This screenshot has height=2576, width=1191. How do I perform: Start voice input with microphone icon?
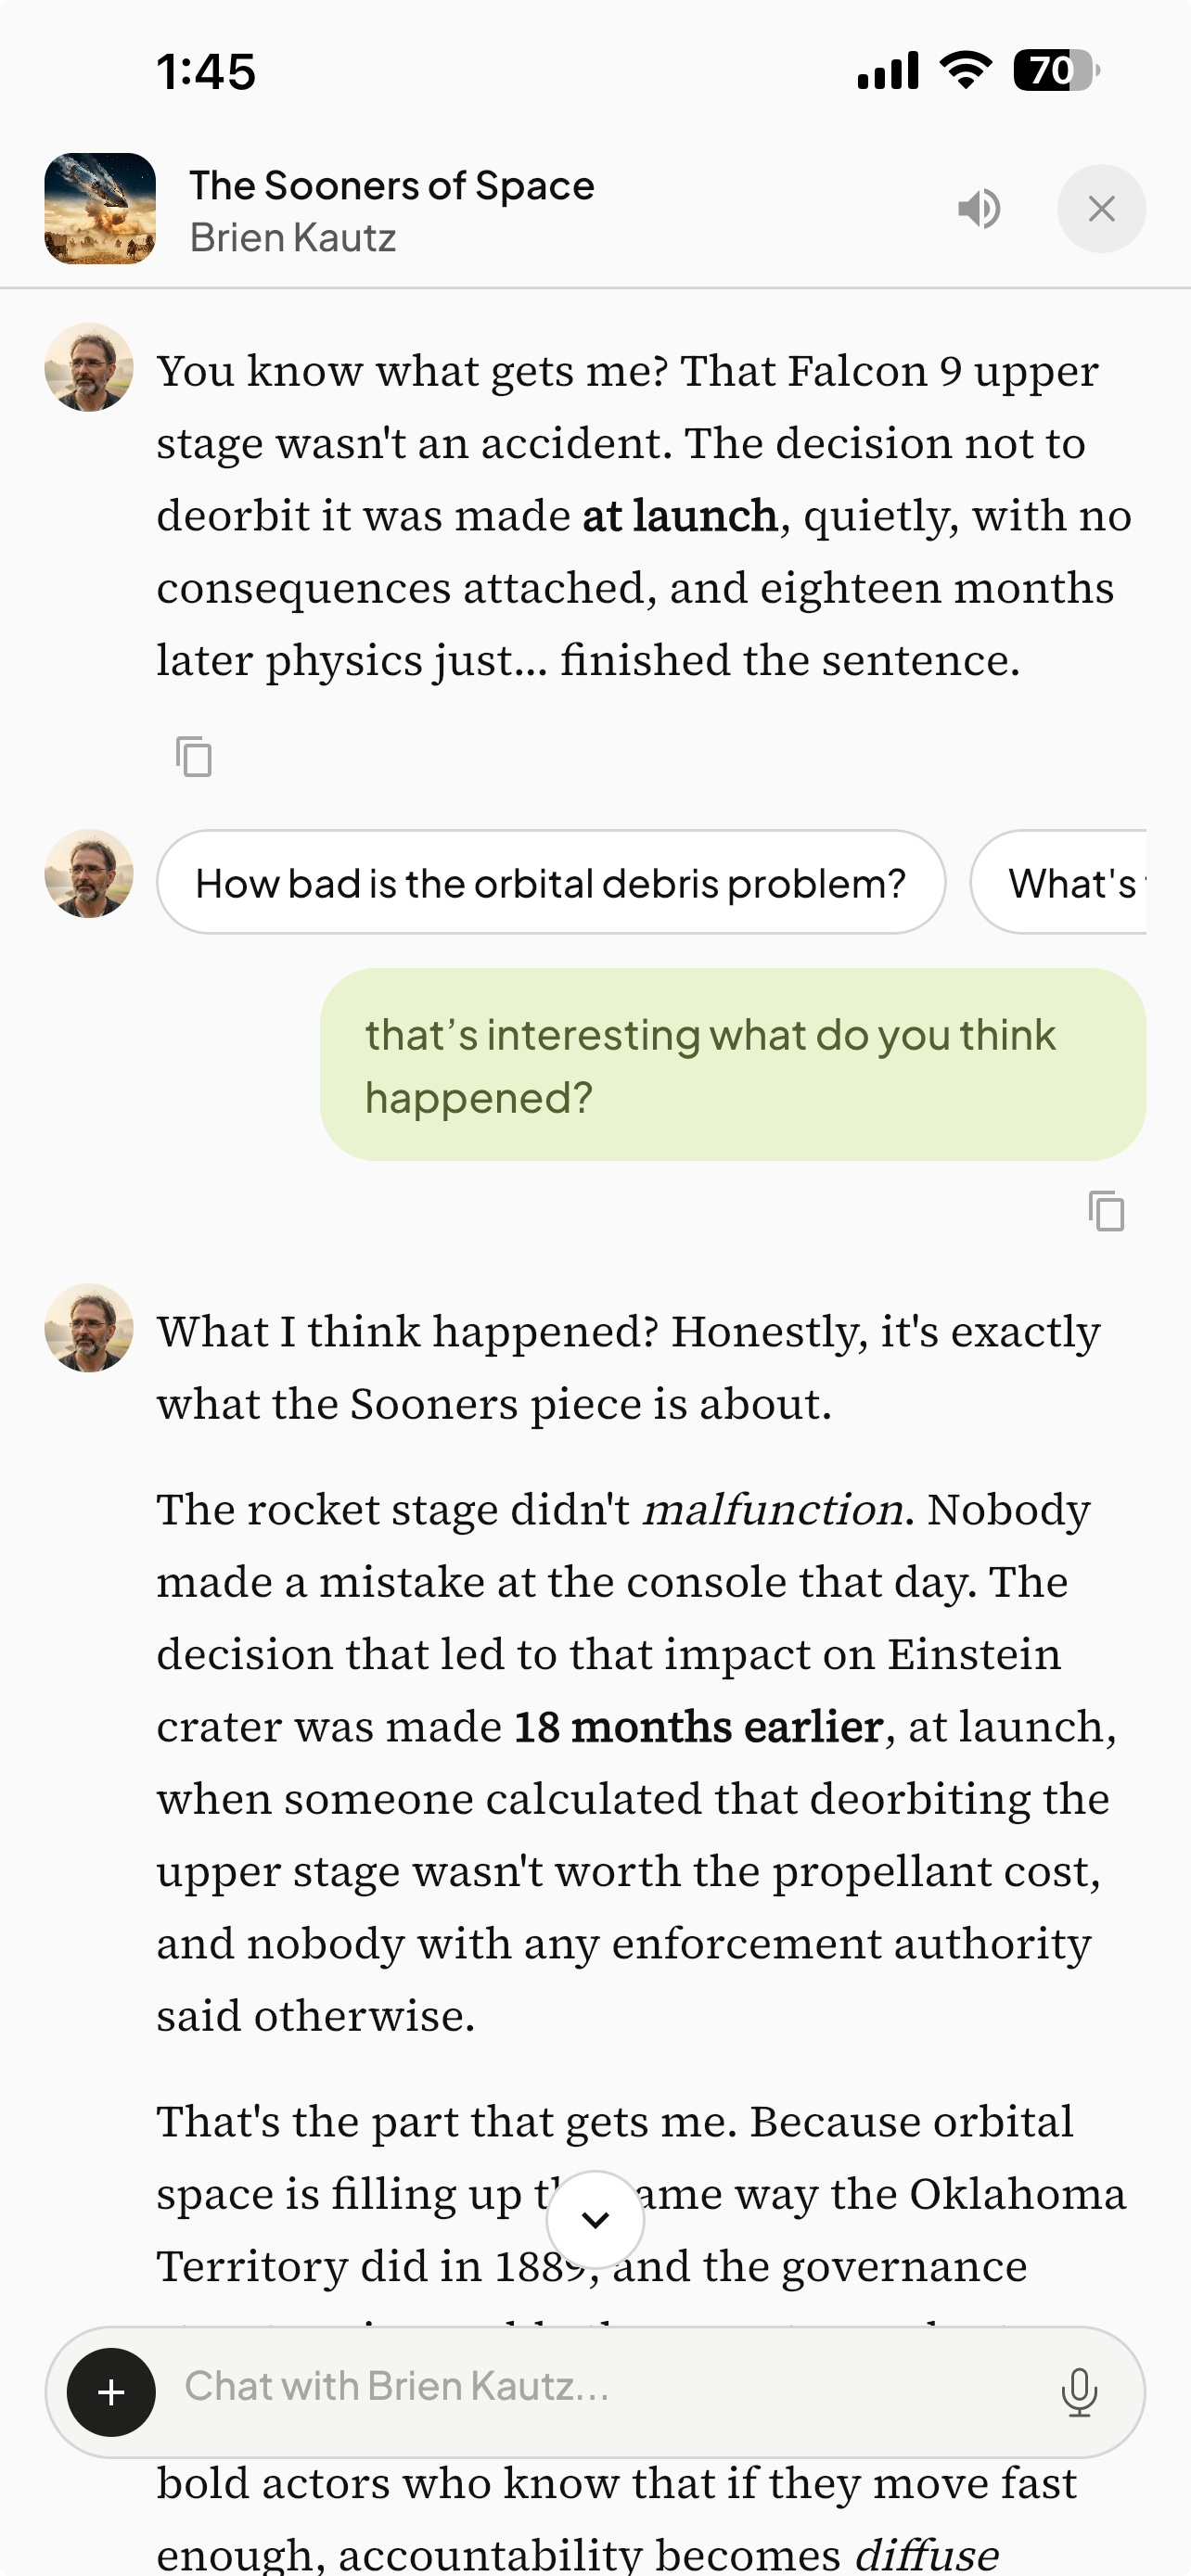(x=1079, y=2392)
